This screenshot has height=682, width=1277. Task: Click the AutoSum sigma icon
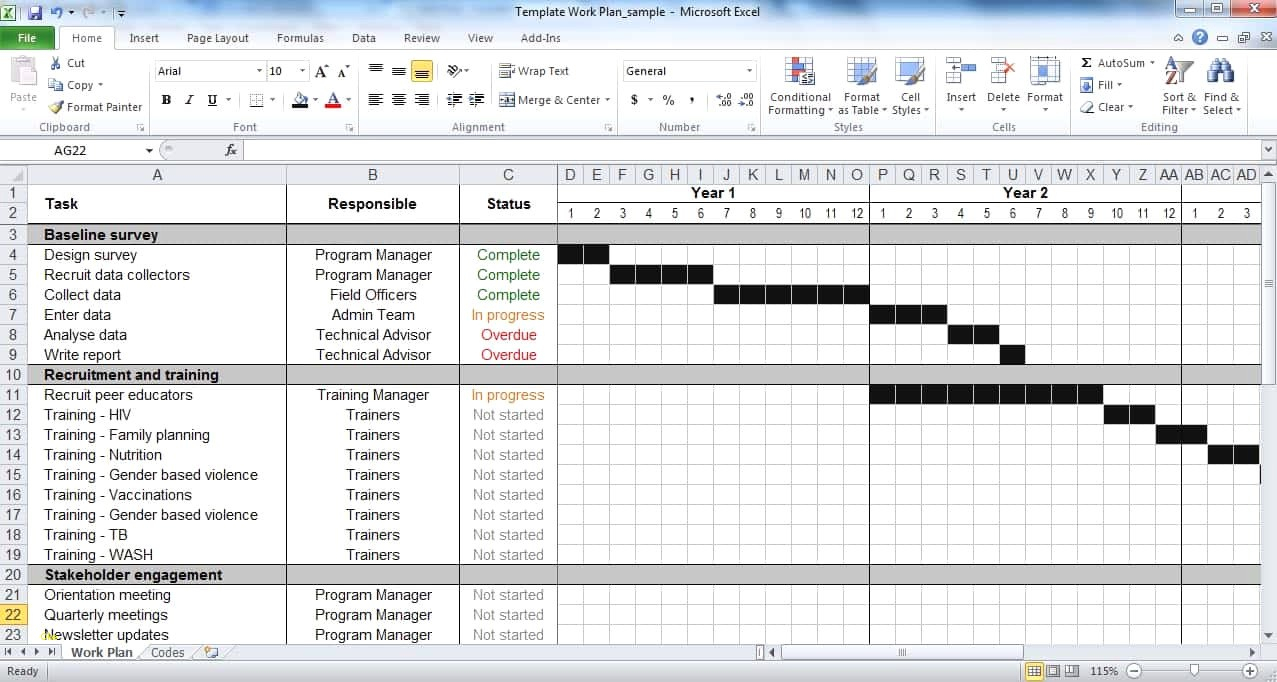coord(1087,63)
